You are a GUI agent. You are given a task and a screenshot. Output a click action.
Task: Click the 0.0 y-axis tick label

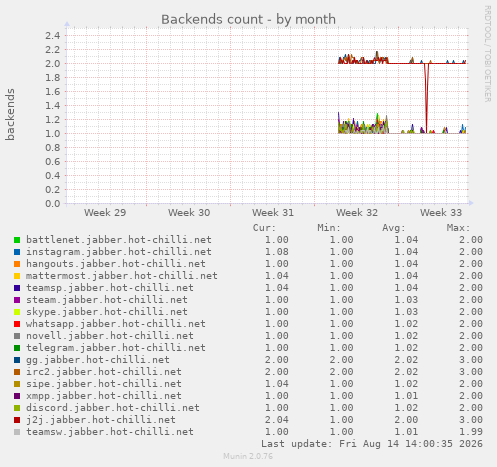coord(53,203)
